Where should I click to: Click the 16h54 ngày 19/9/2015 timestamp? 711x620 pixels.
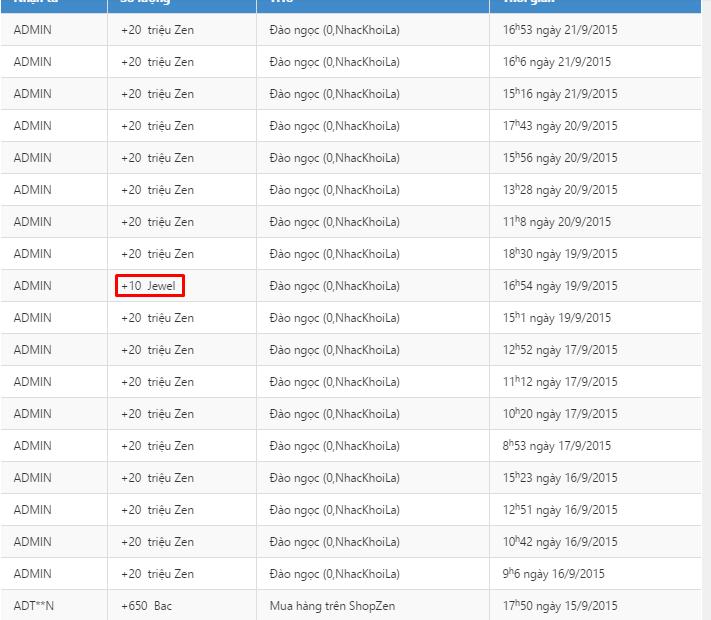pos(560,286)
